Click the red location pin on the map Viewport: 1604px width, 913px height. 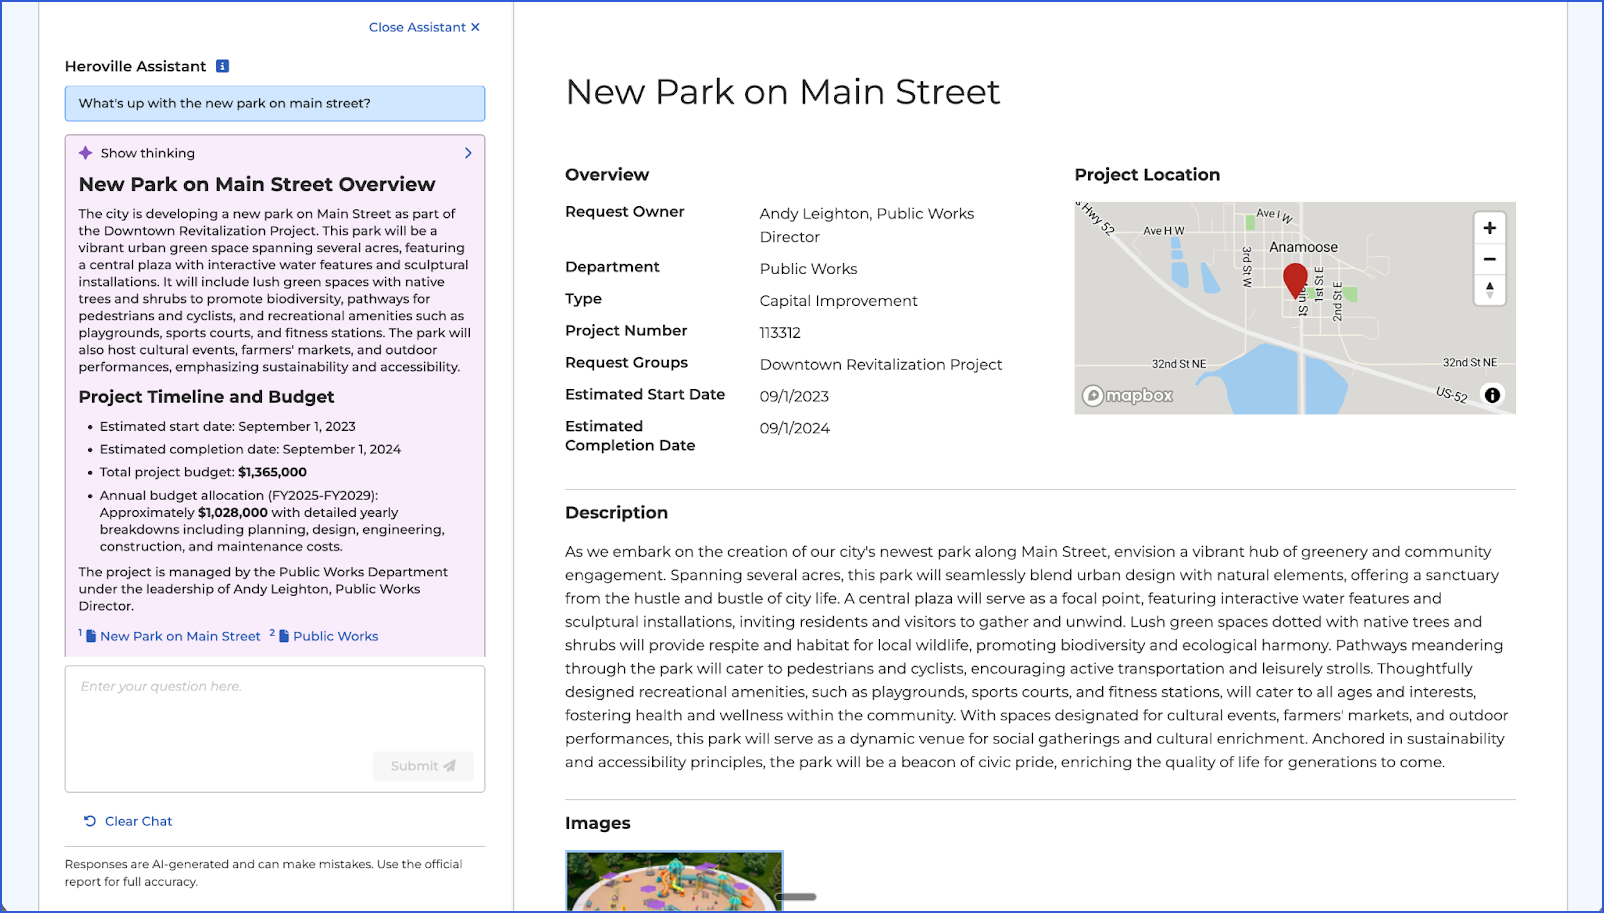pyautogui.click(x=1295, y=281)
